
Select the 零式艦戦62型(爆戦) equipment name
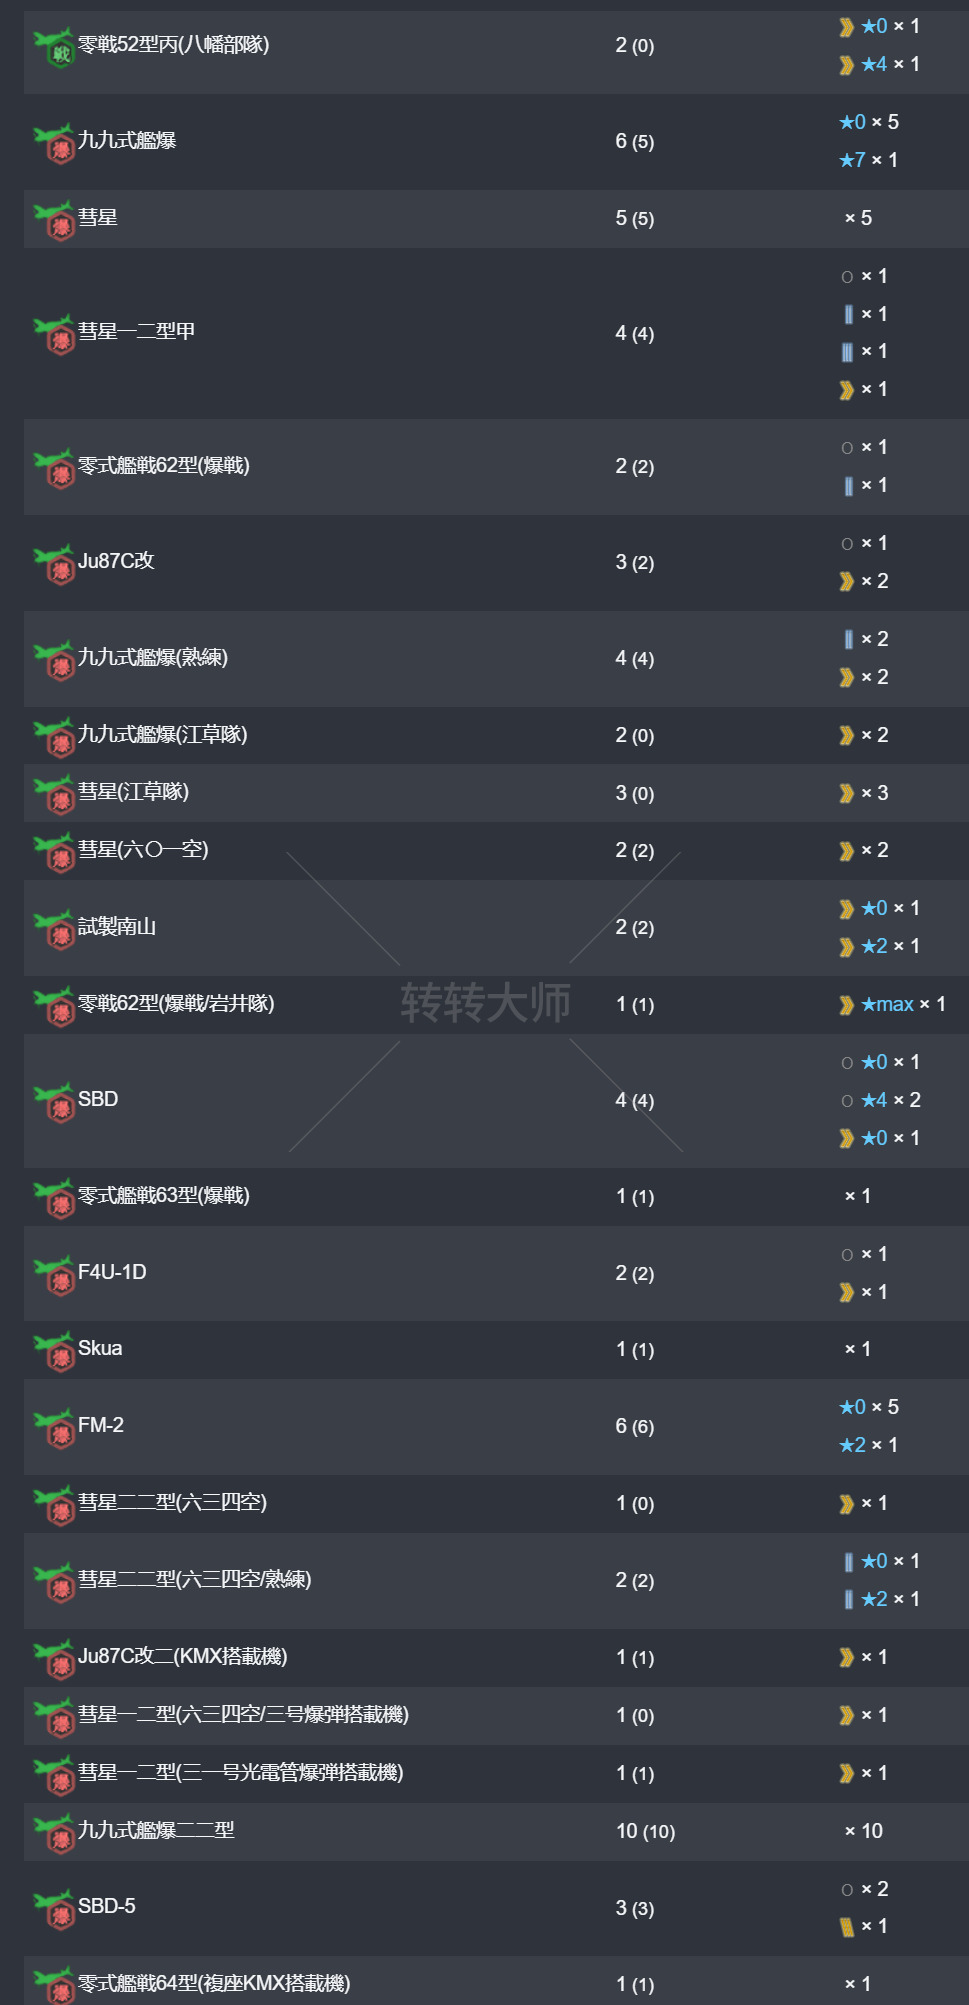(x=164, y=465)
